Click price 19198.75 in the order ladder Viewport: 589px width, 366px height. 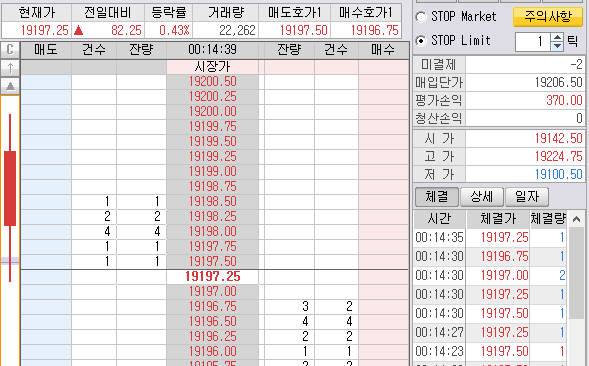(x=213, y=187)
